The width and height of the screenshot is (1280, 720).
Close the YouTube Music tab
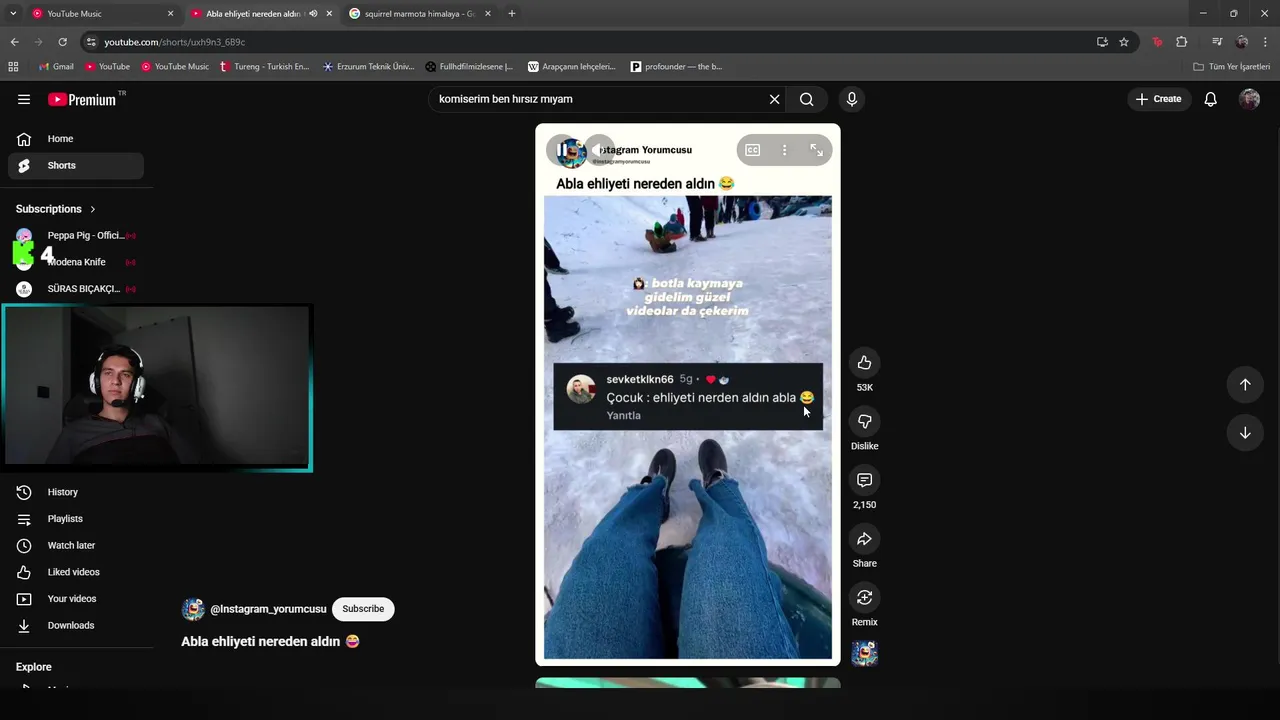170,14
